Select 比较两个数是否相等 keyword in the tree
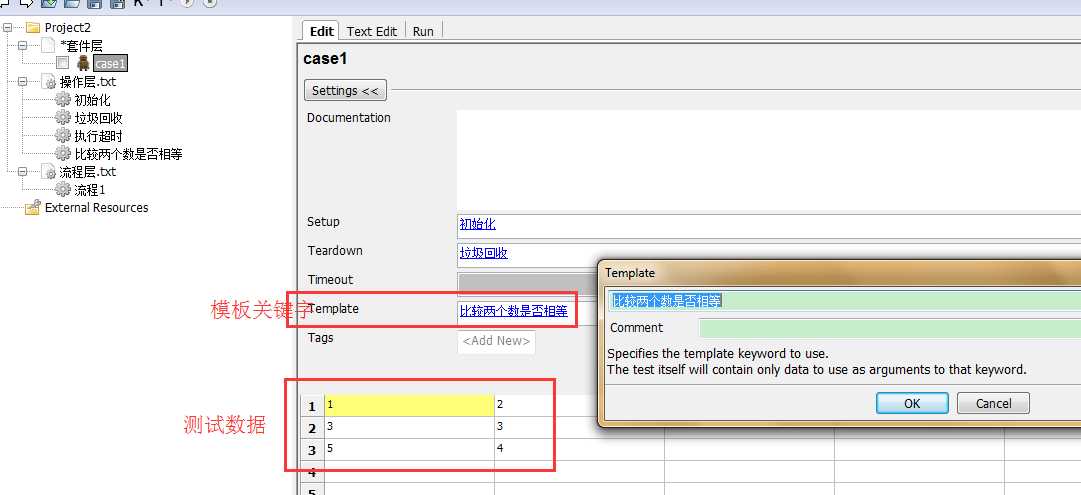The height and width of the screenshot is (495, 1081). [128, 154]
